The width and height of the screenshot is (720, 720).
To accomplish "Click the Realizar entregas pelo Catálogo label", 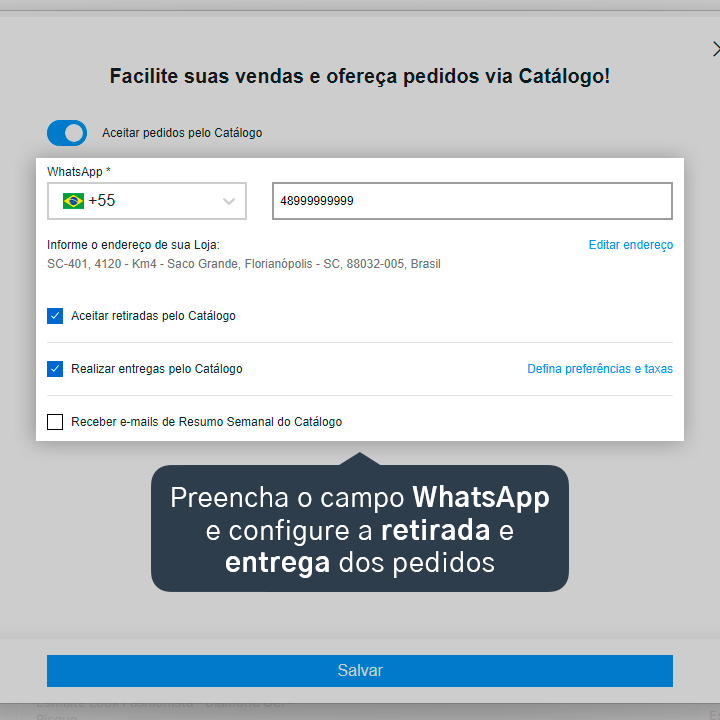I will 157,369.
